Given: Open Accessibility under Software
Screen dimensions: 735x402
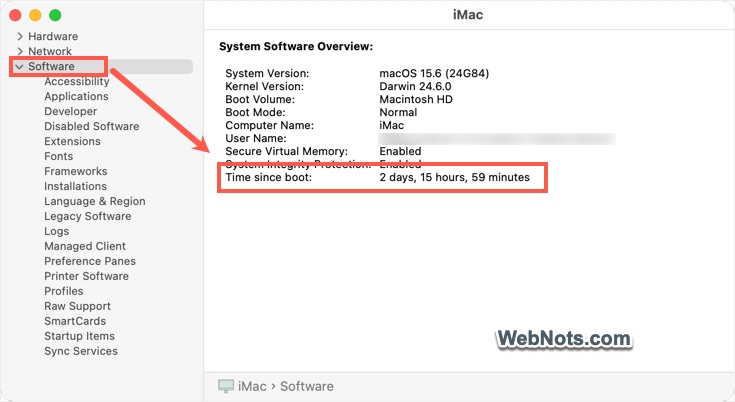Looking at the screenshot, I should [77, 81].
